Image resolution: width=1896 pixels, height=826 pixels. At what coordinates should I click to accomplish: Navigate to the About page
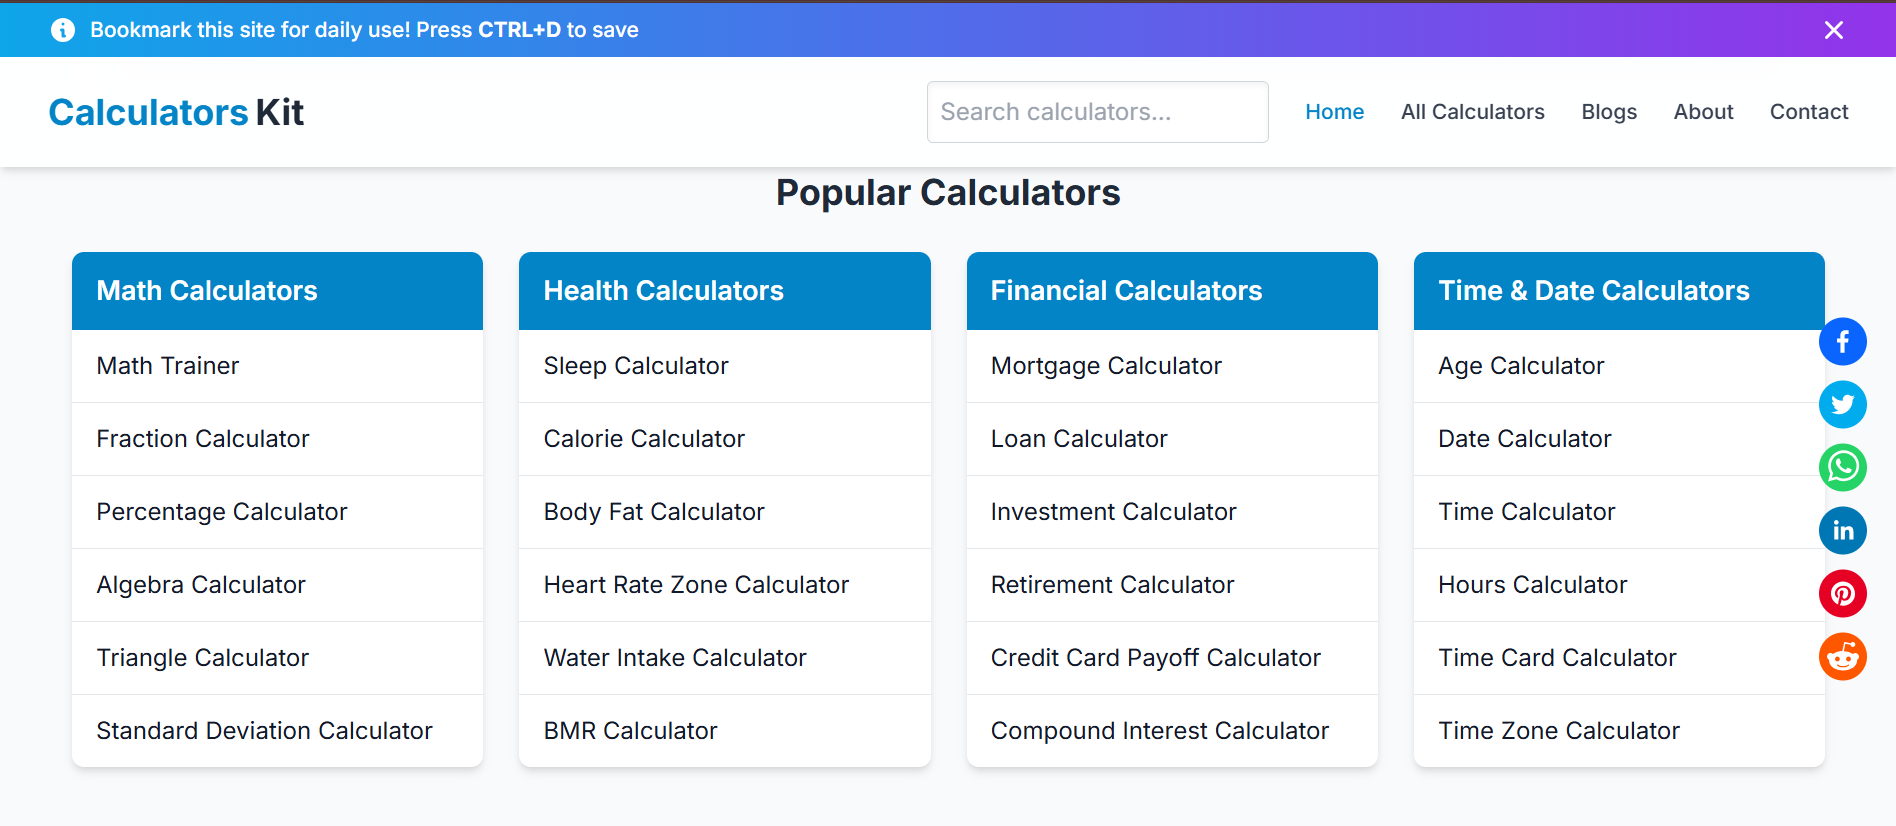click(x=1703, y=112)
